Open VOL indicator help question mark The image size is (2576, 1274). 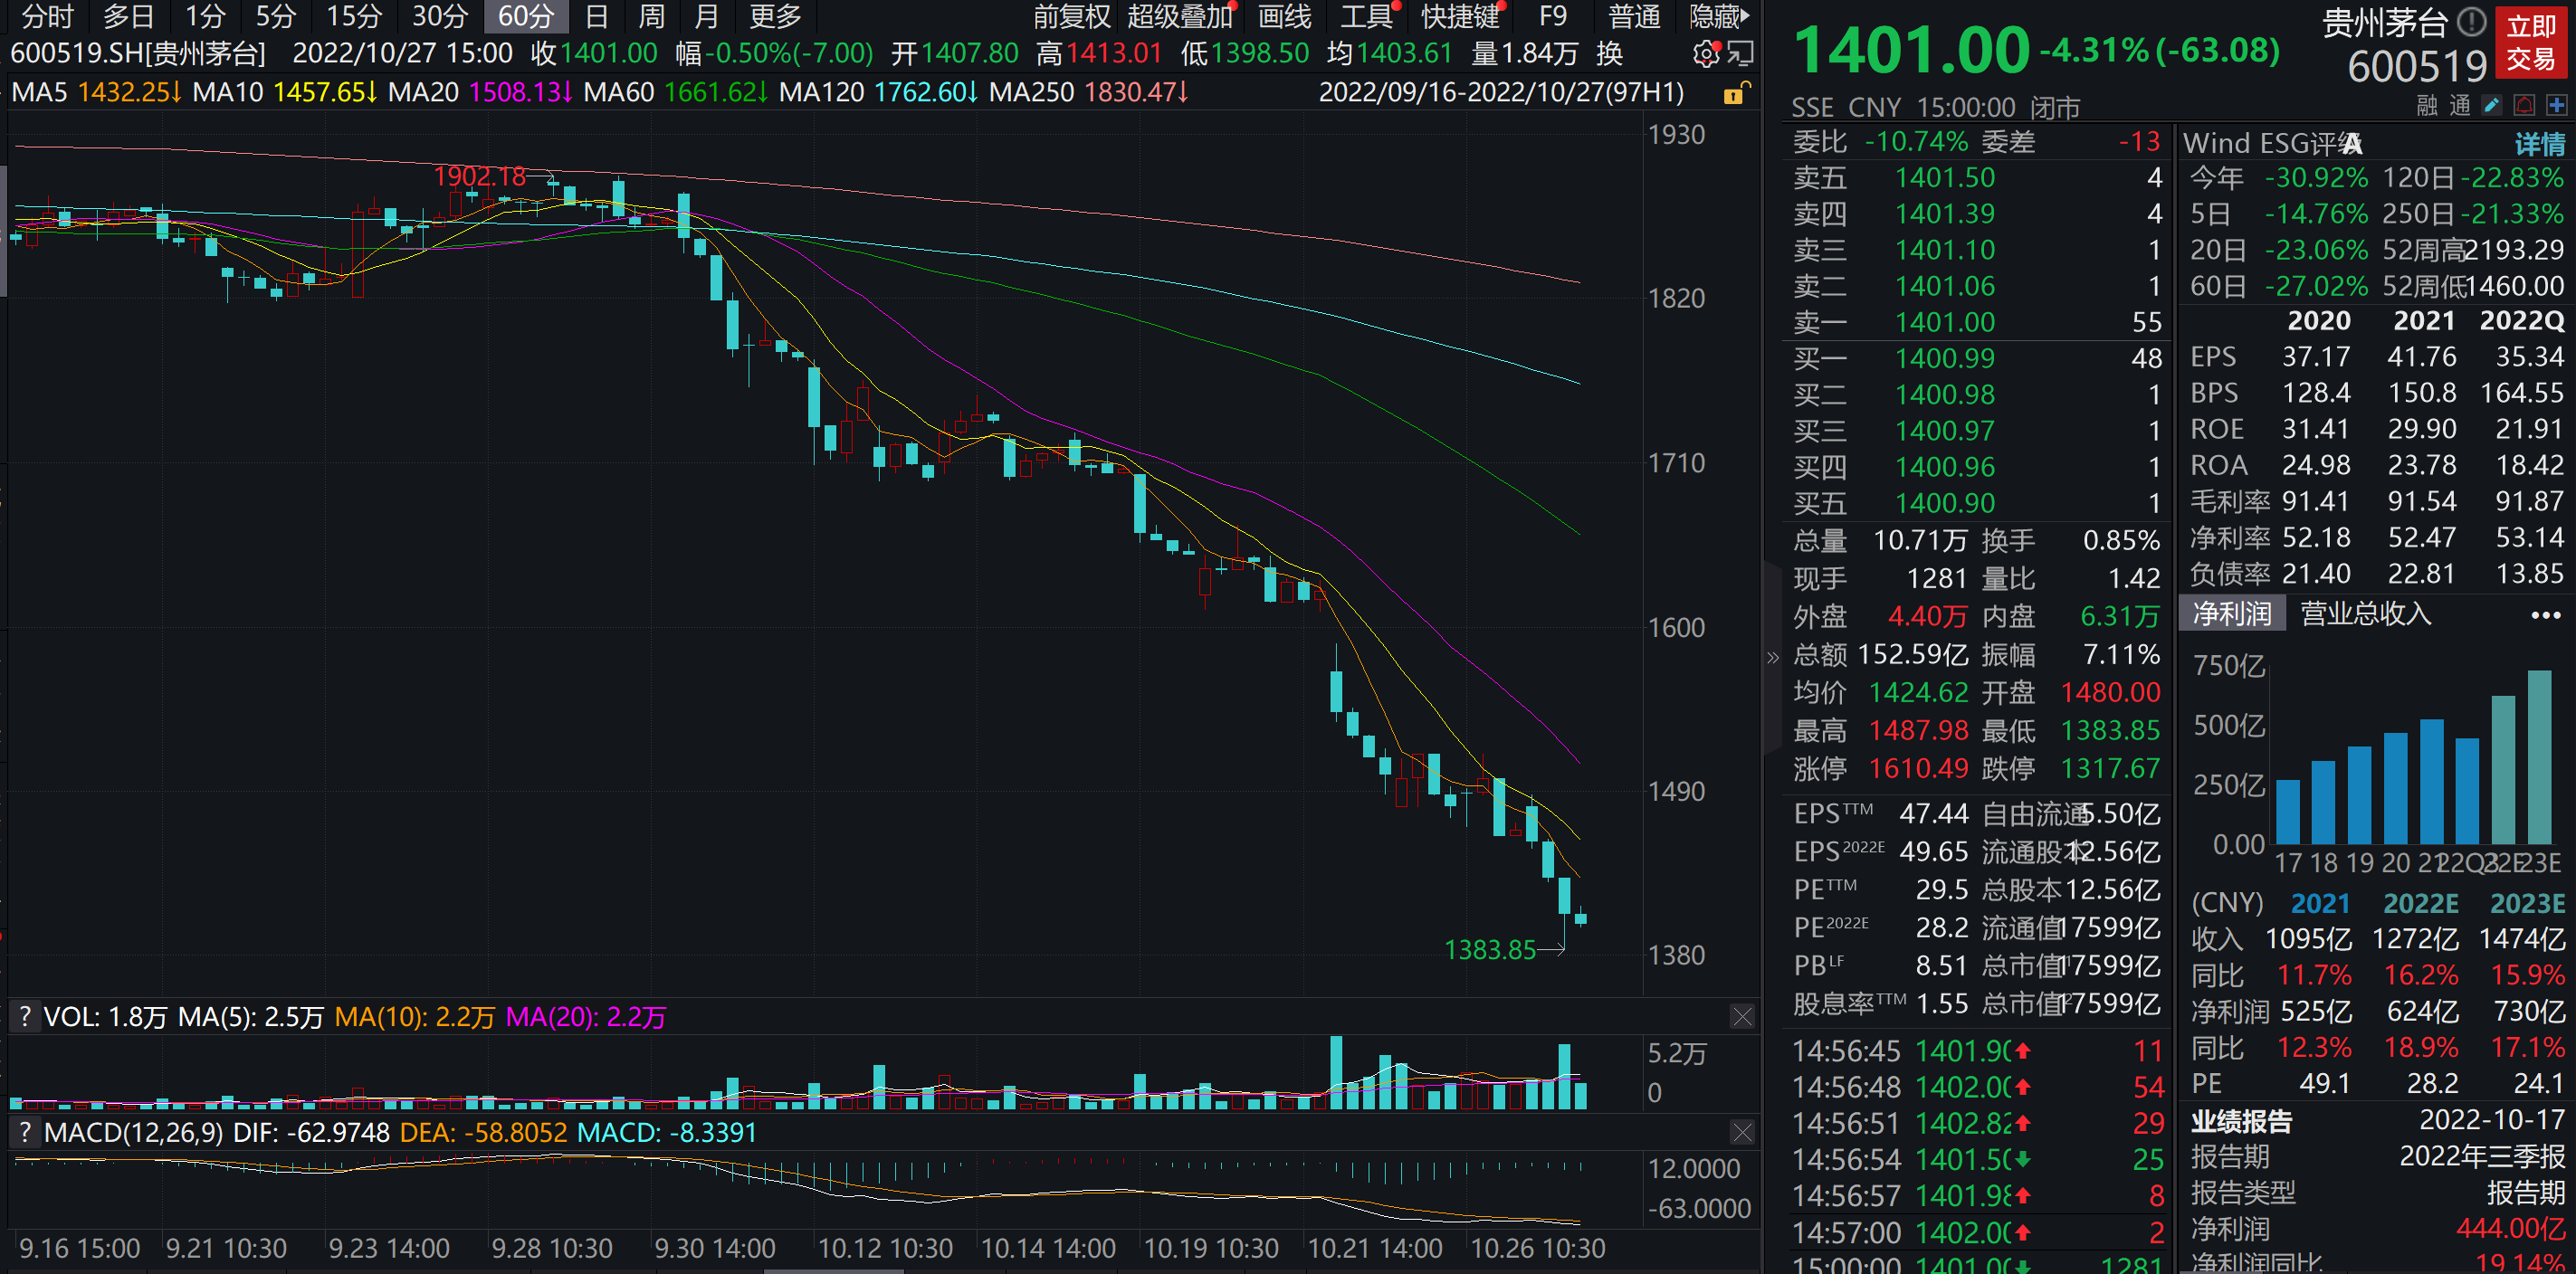[x=25, y=1017]
